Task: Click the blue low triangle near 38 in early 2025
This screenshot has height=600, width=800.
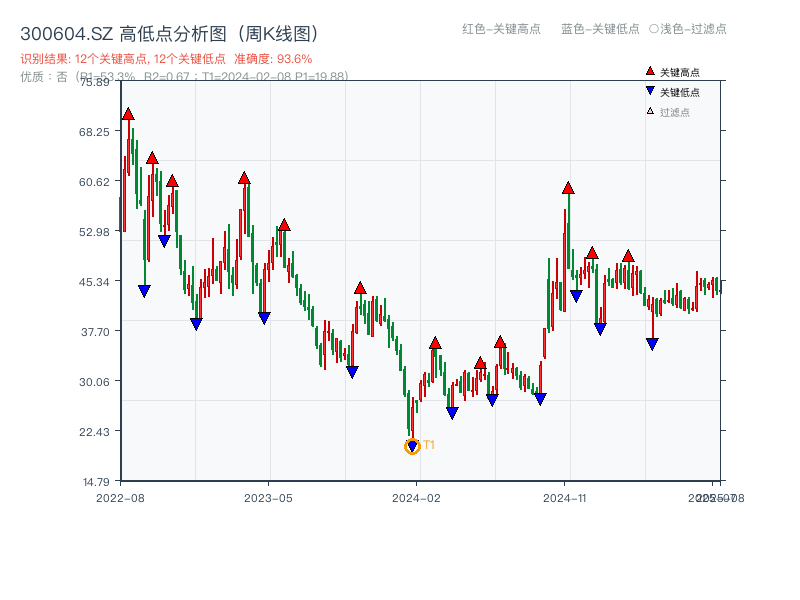Action: click(601, 329)
